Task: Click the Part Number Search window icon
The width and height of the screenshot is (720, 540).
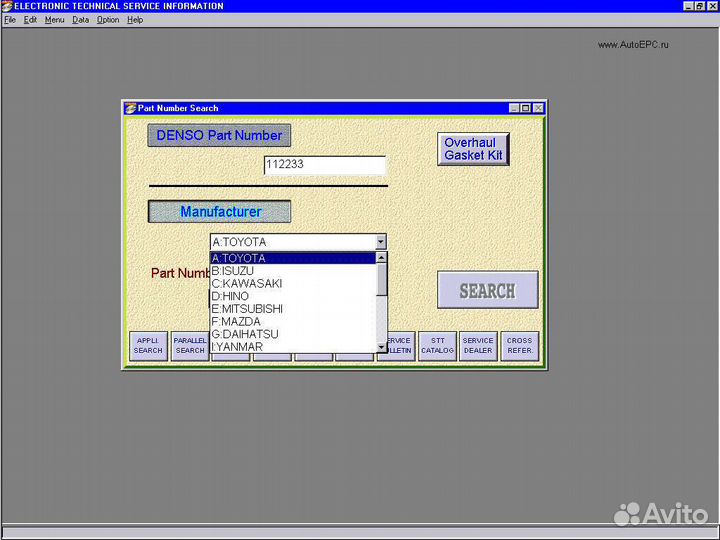Action: coord(130,108)
